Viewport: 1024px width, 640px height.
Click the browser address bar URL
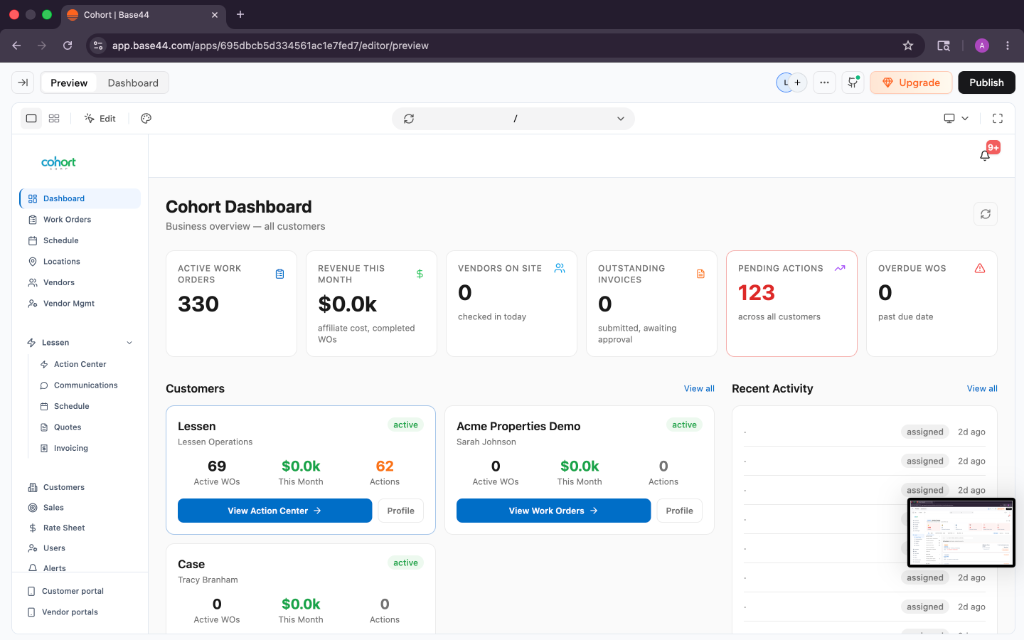click(270, 46)
